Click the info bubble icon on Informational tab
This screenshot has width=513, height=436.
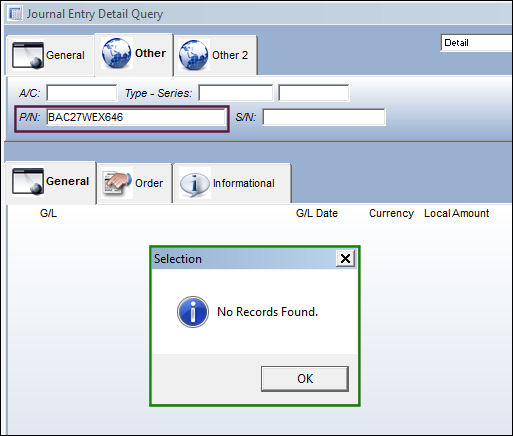[x=195, y=183]
